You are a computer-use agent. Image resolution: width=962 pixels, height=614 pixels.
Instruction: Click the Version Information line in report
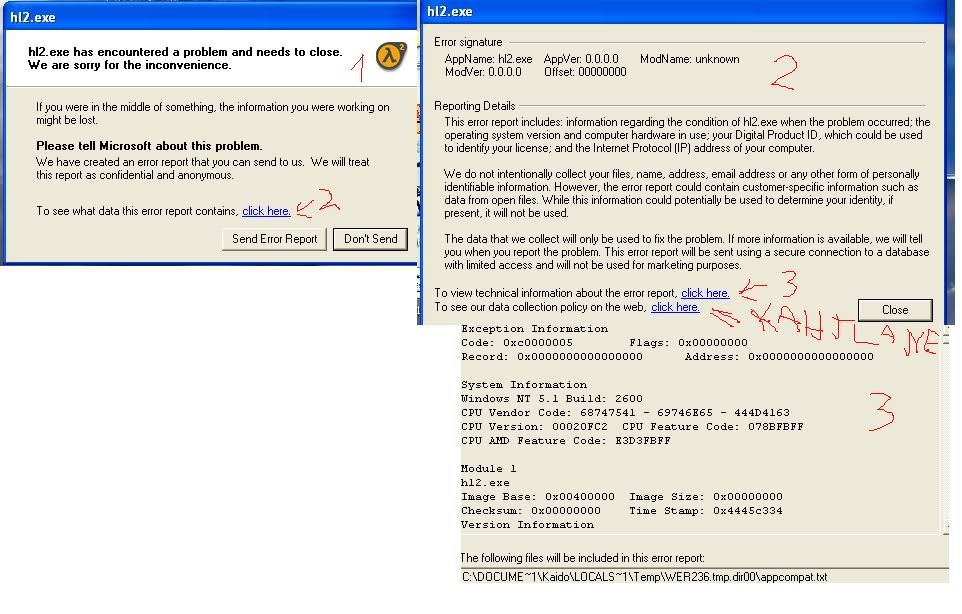[527, 525]
